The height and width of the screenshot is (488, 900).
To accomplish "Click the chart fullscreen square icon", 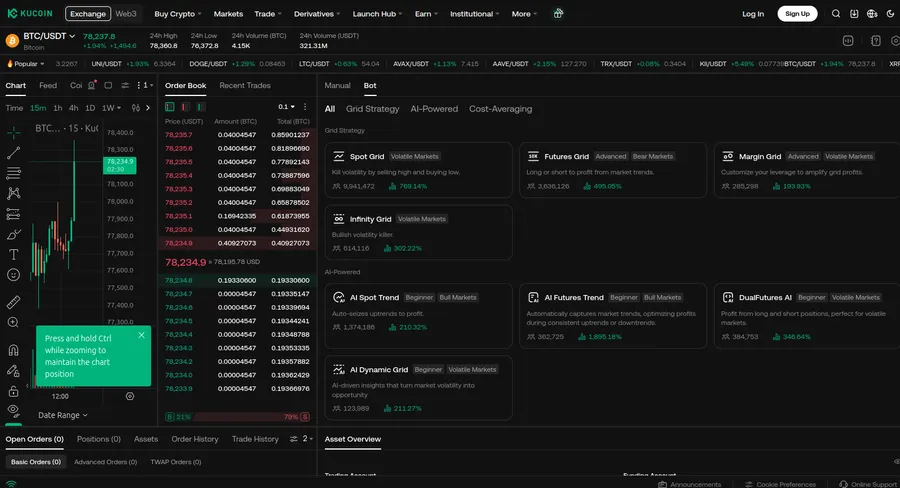I will tap(108, 86).
